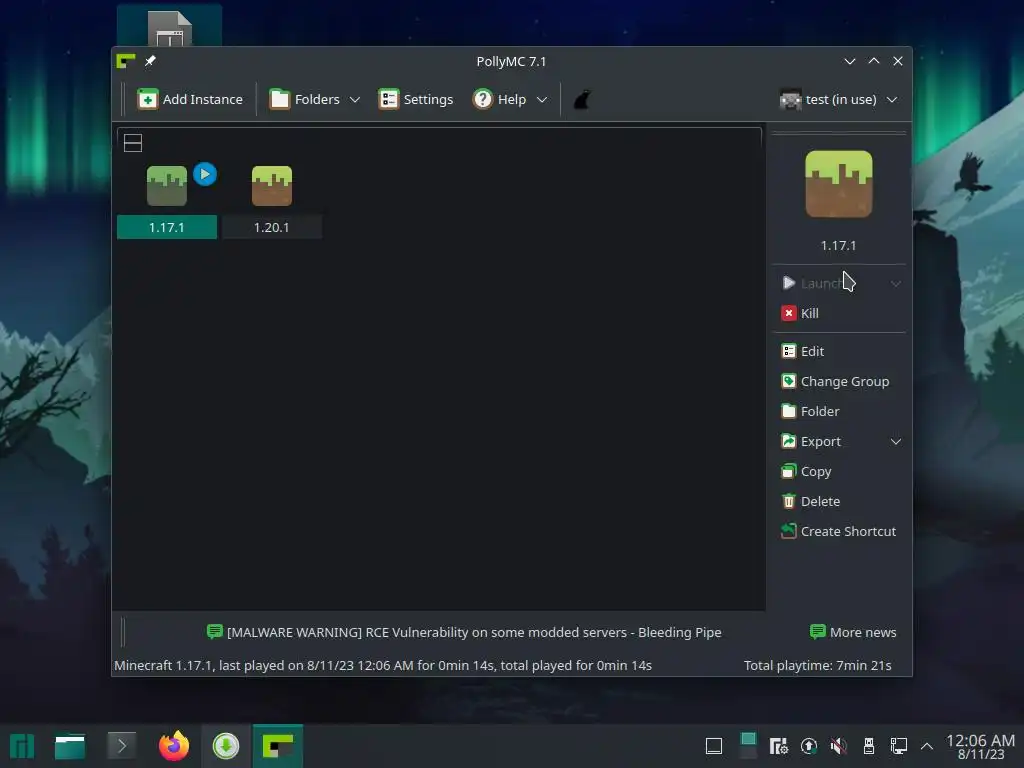Viewport: 1024px width, 768px height.
Task: Click the updates tray icon
Action: 808,746
